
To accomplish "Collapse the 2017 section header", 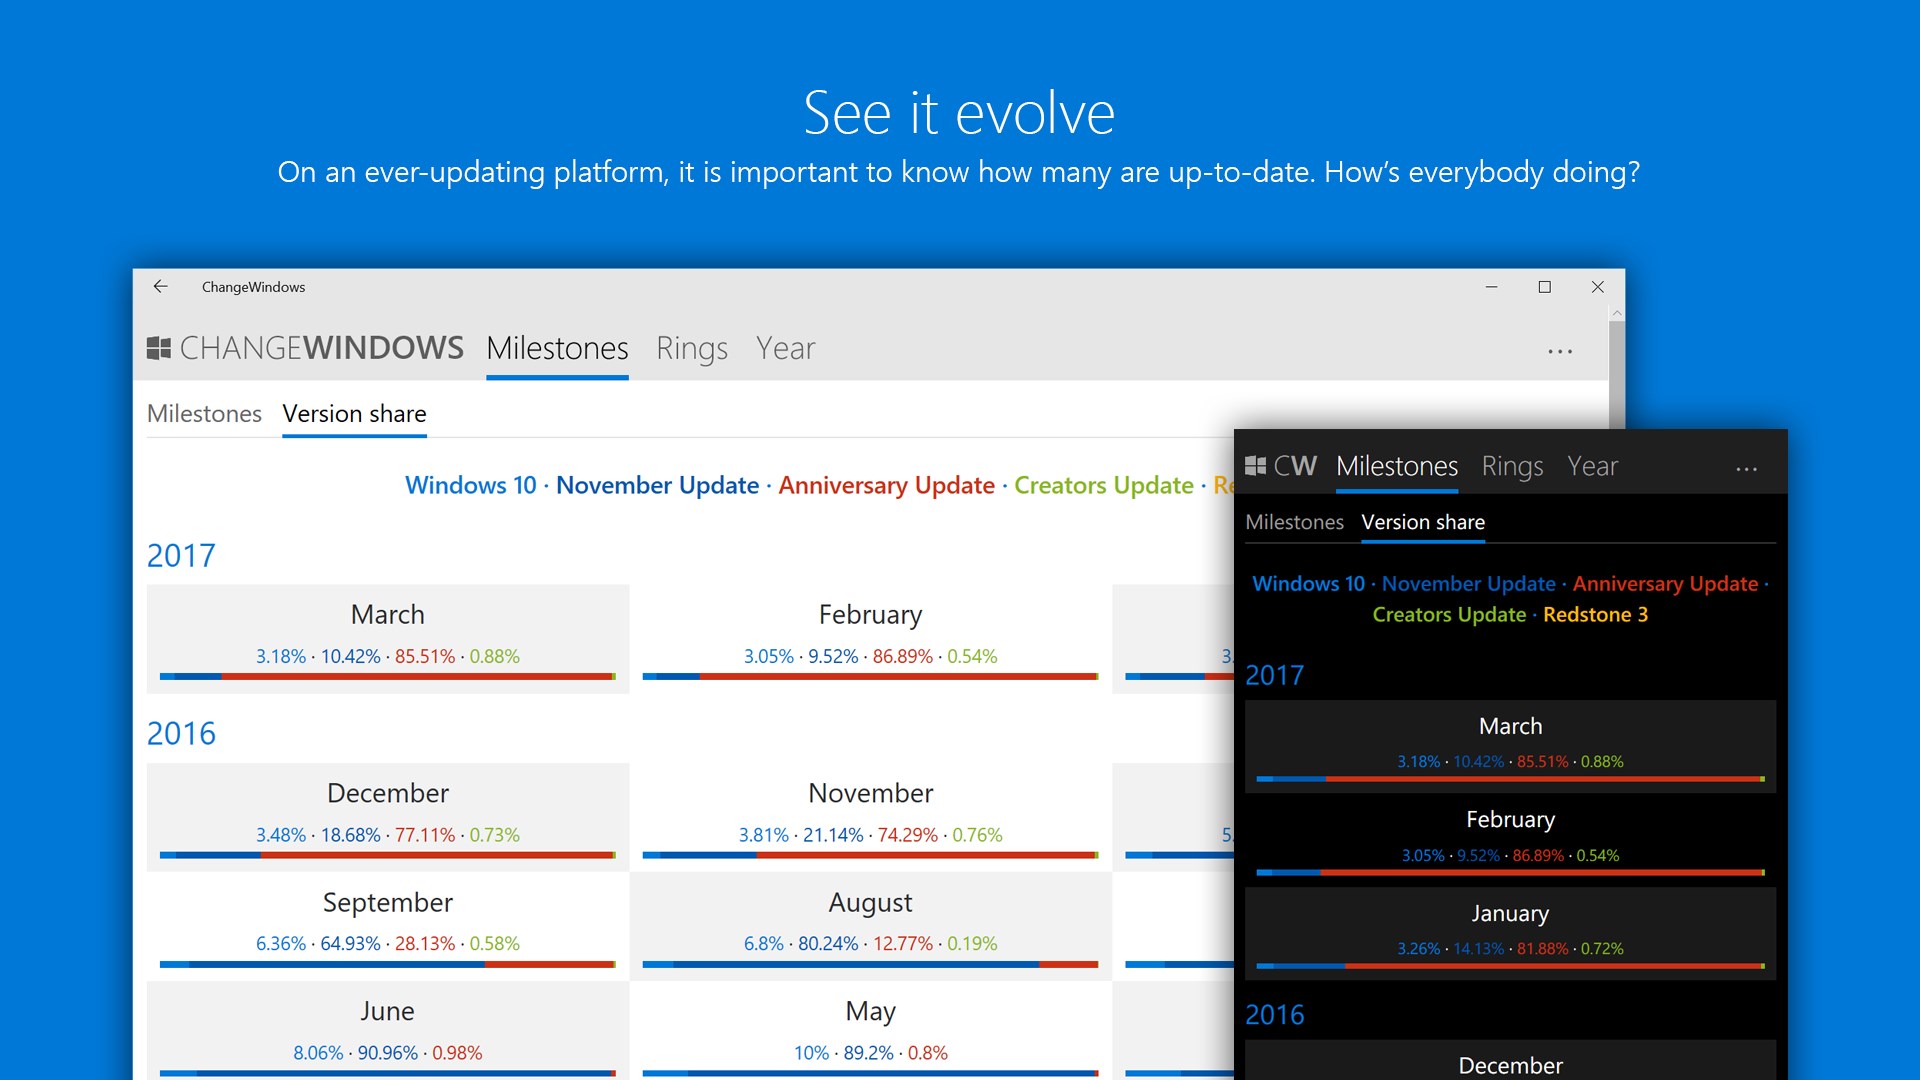I will coord(181,555).
